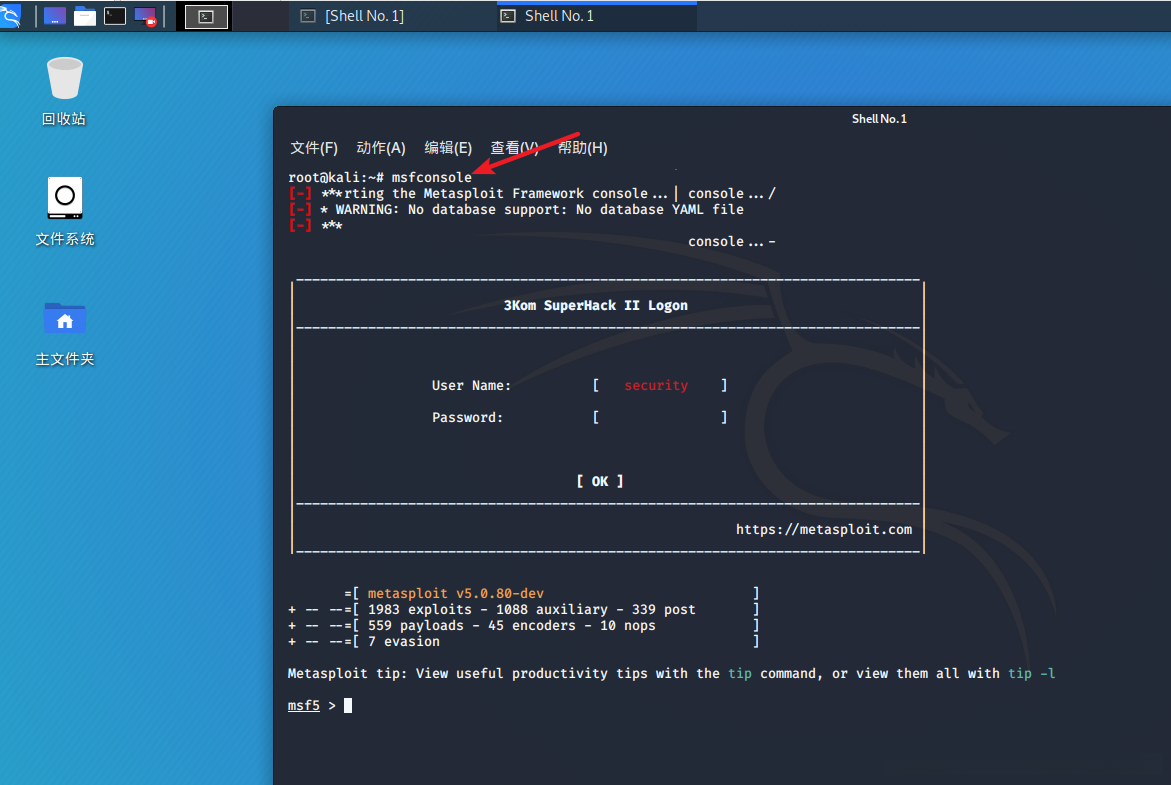This screenshot has height=785, width=1171.
Task: Open the Home folder desktop icon
Action: coord(64,331)
